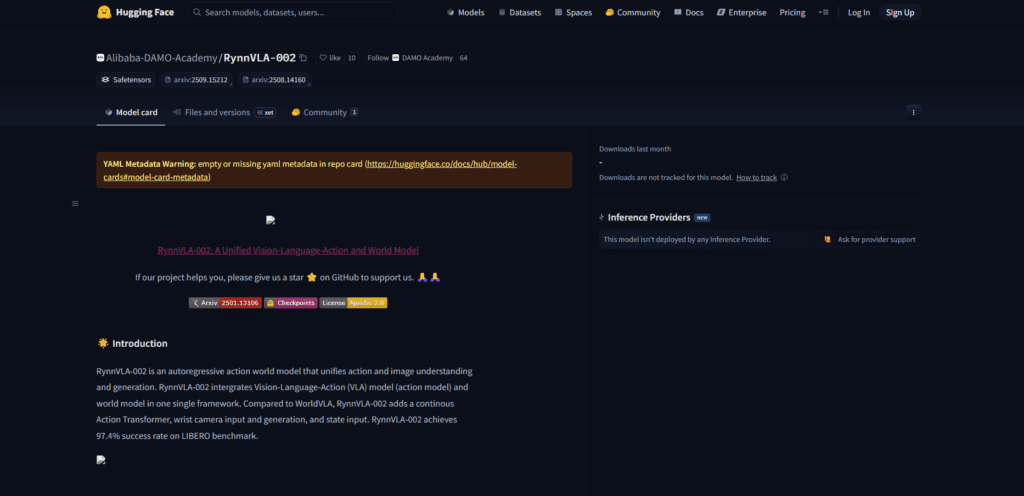This screenshot has width=1024, height=496.
Task: Focus the search models input field
Action: (x=293, y=12)
